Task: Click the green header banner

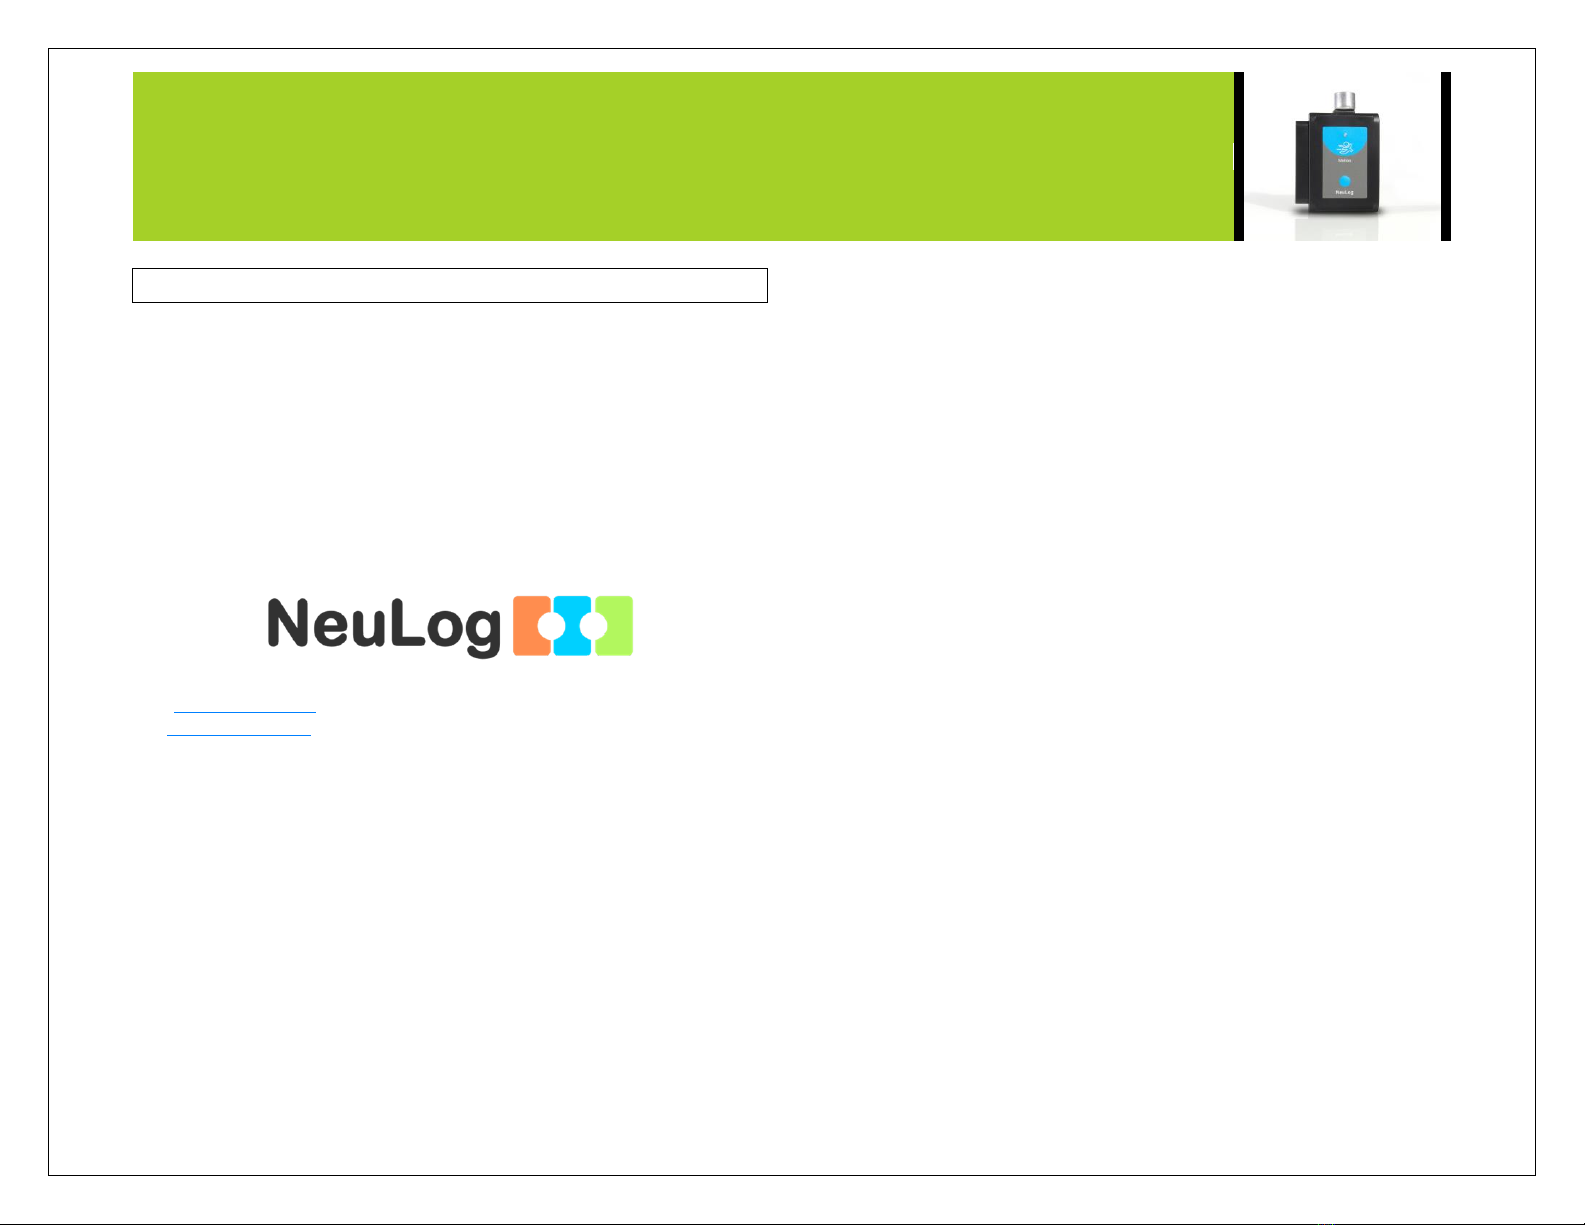Action: pos(683,156)
